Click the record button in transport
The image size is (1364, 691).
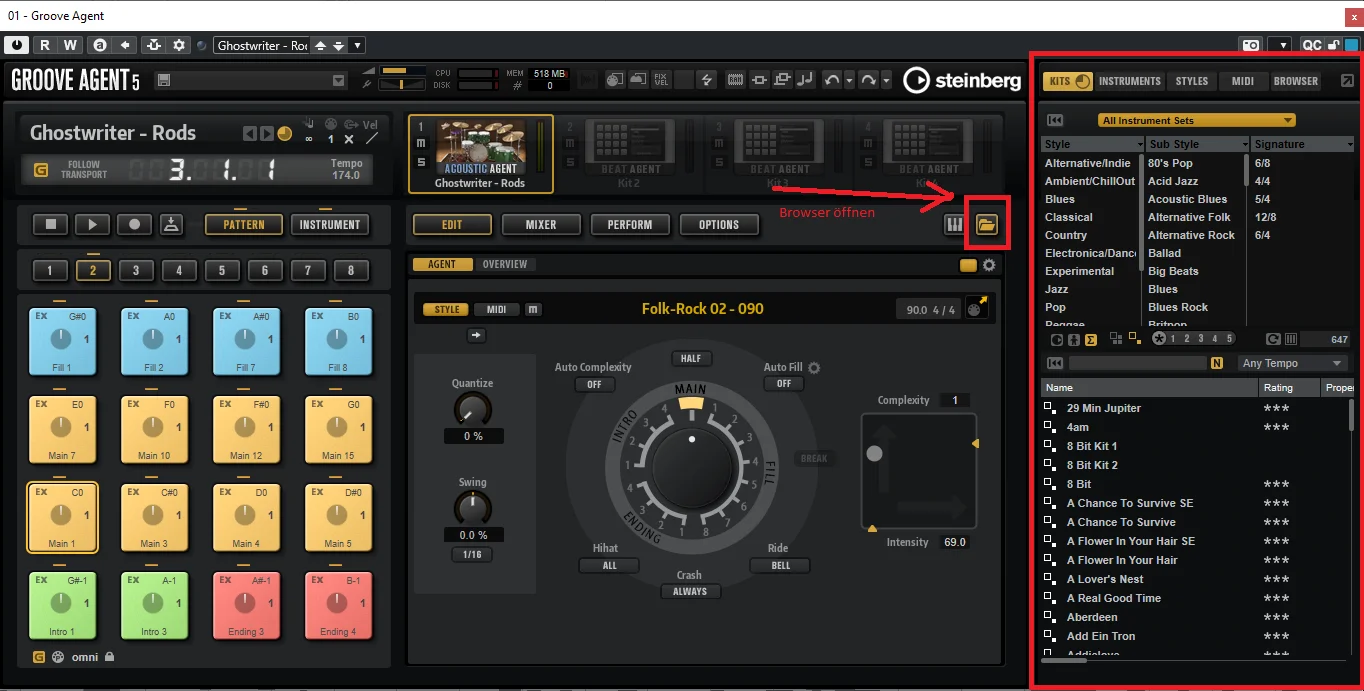(x=135, y=225)
